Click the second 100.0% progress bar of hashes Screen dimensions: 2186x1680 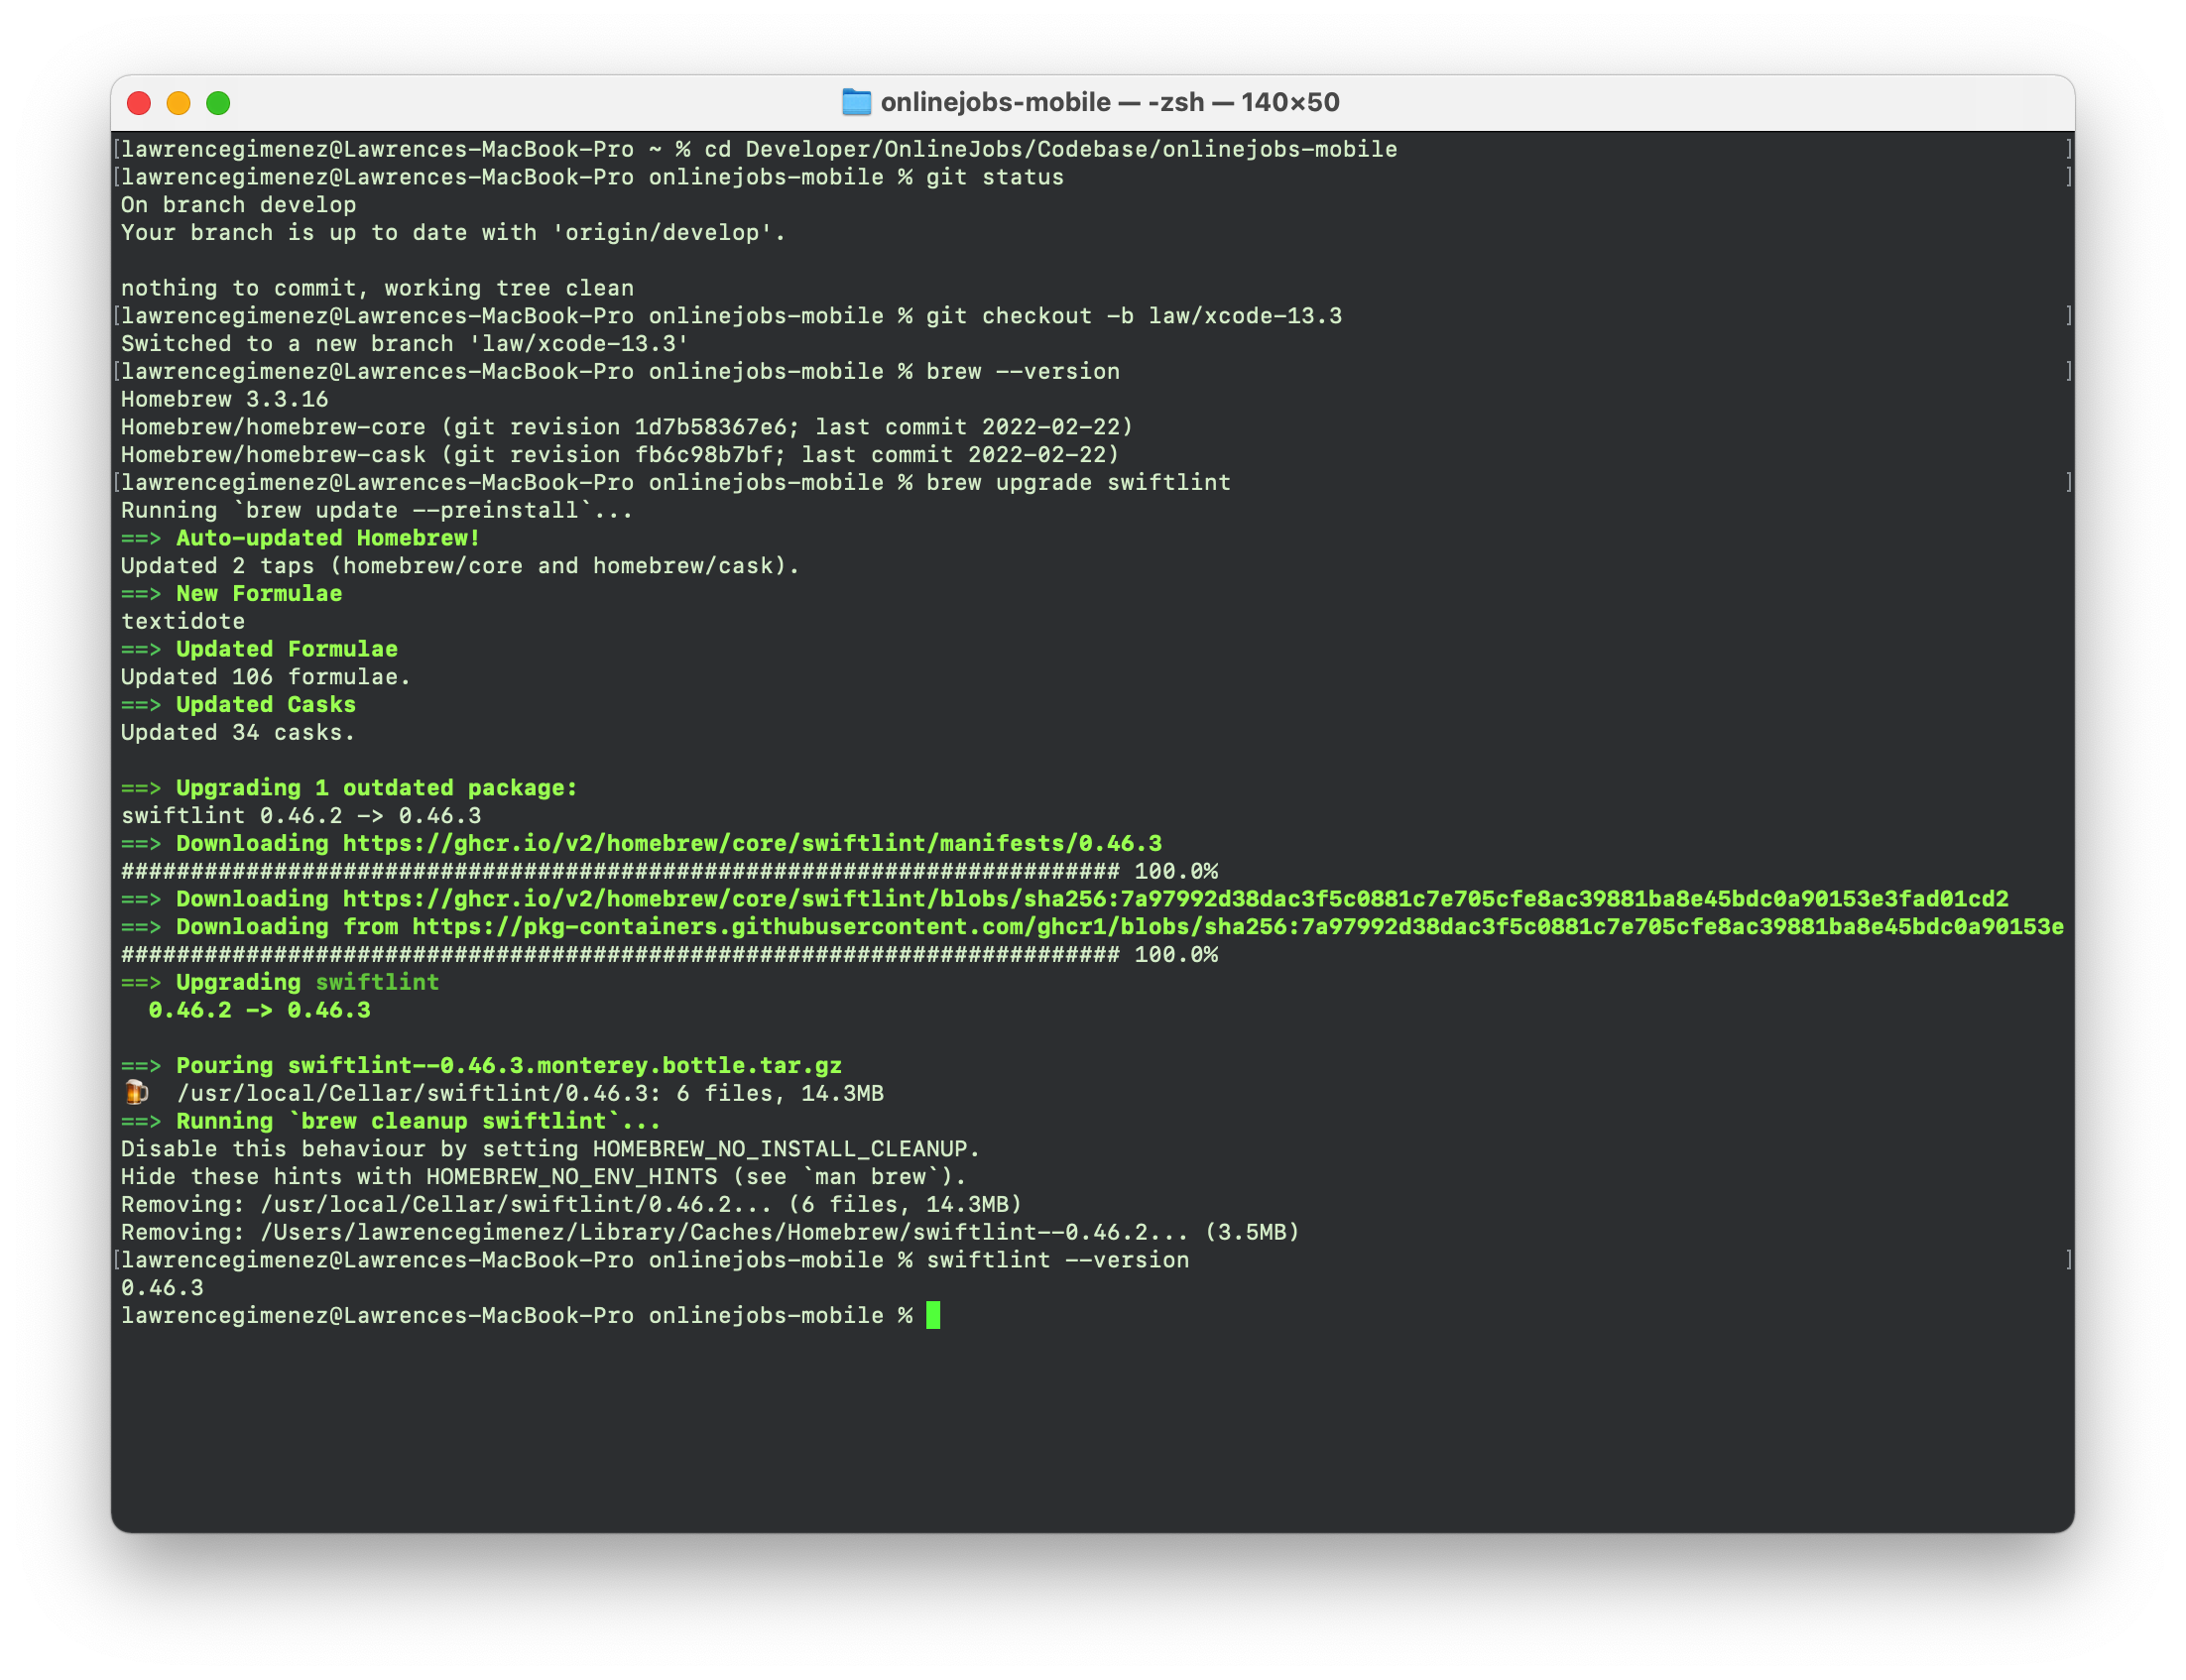pos(669,955)
